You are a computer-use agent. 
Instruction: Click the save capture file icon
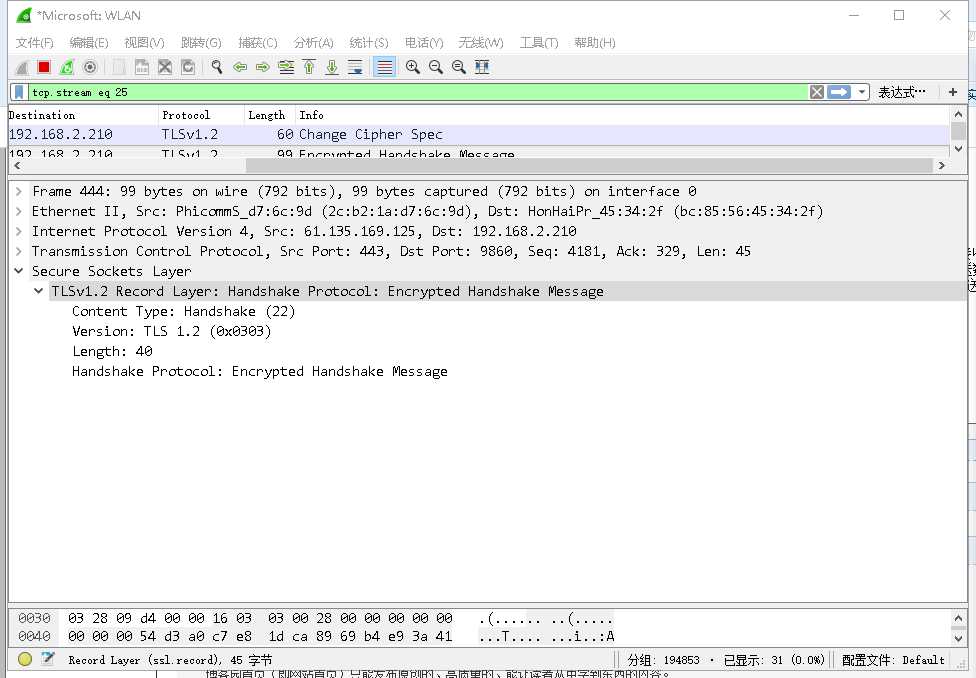point(142,67)
